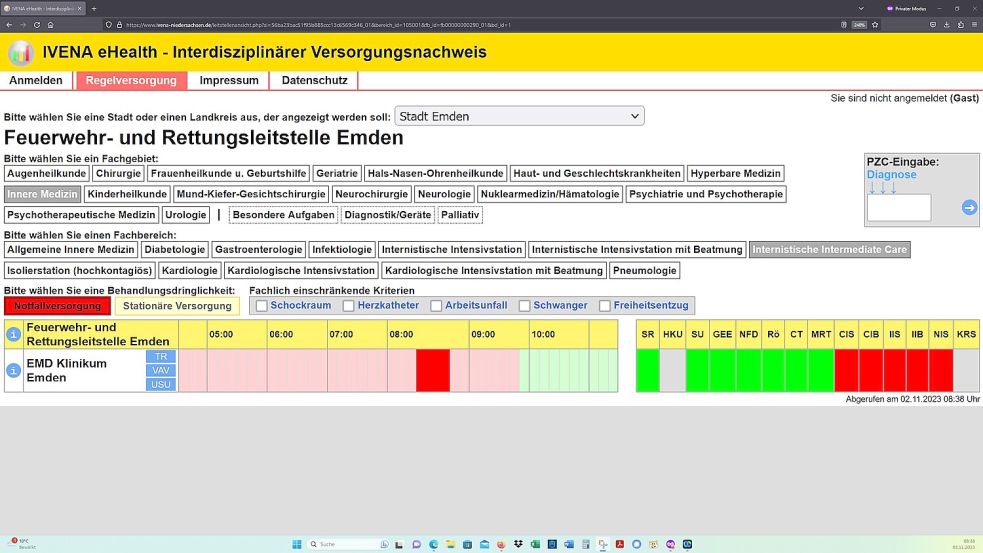Toggle the Freiheitsentzug checkbox
983x553 pixels.
coord(604,306)
